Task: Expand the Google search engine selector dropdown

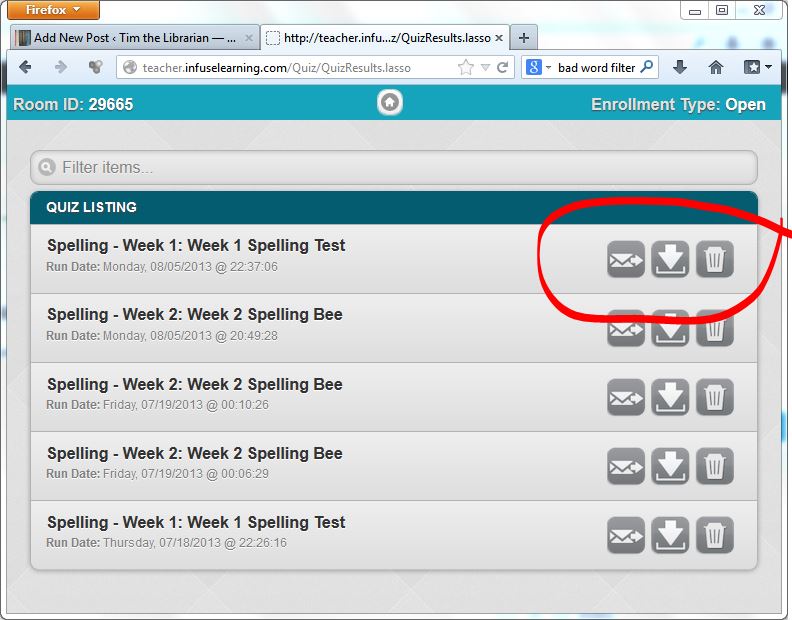Action: (540, 68)
